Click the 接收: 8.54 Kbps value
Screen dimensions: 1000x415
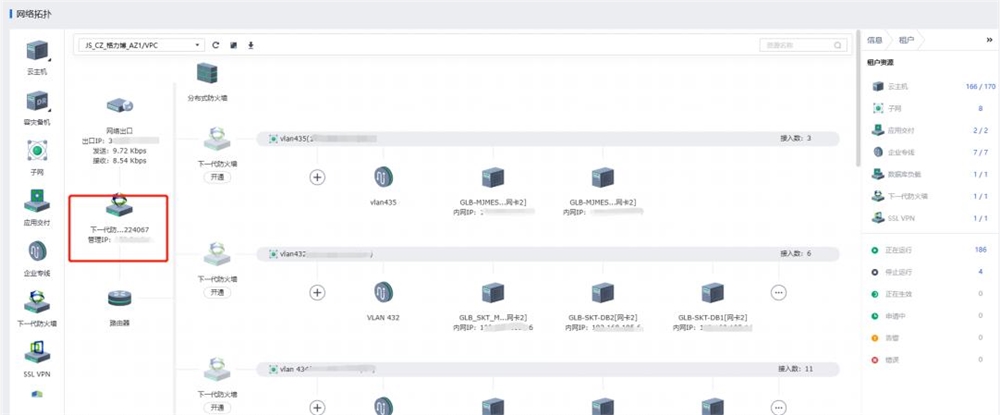[119, 161]
